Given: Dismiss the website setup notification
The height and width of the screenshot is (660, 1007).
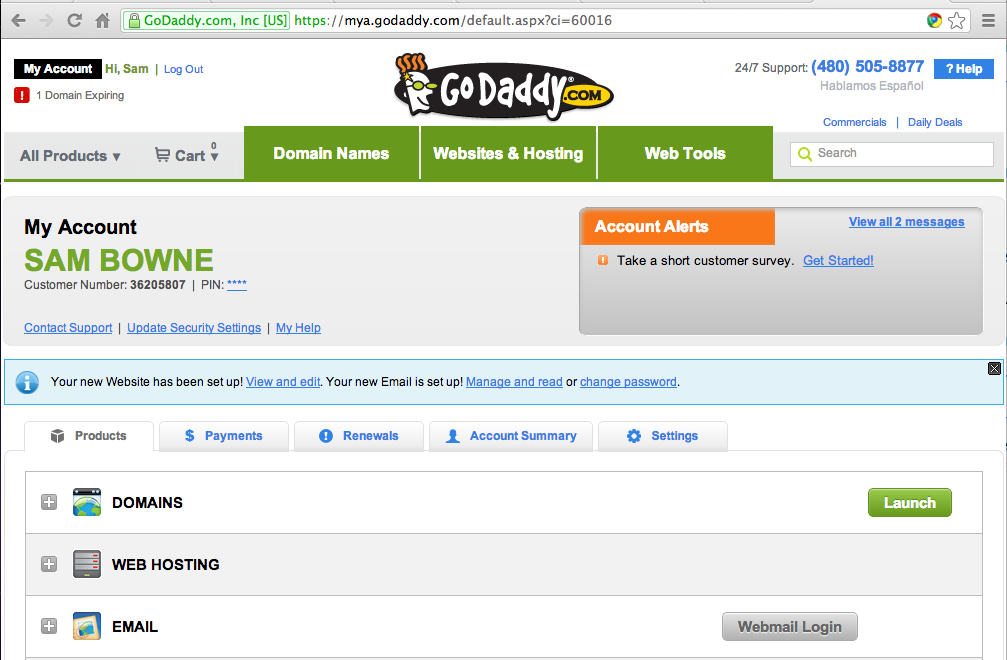Looking at the screenshot, I should 994,368.
